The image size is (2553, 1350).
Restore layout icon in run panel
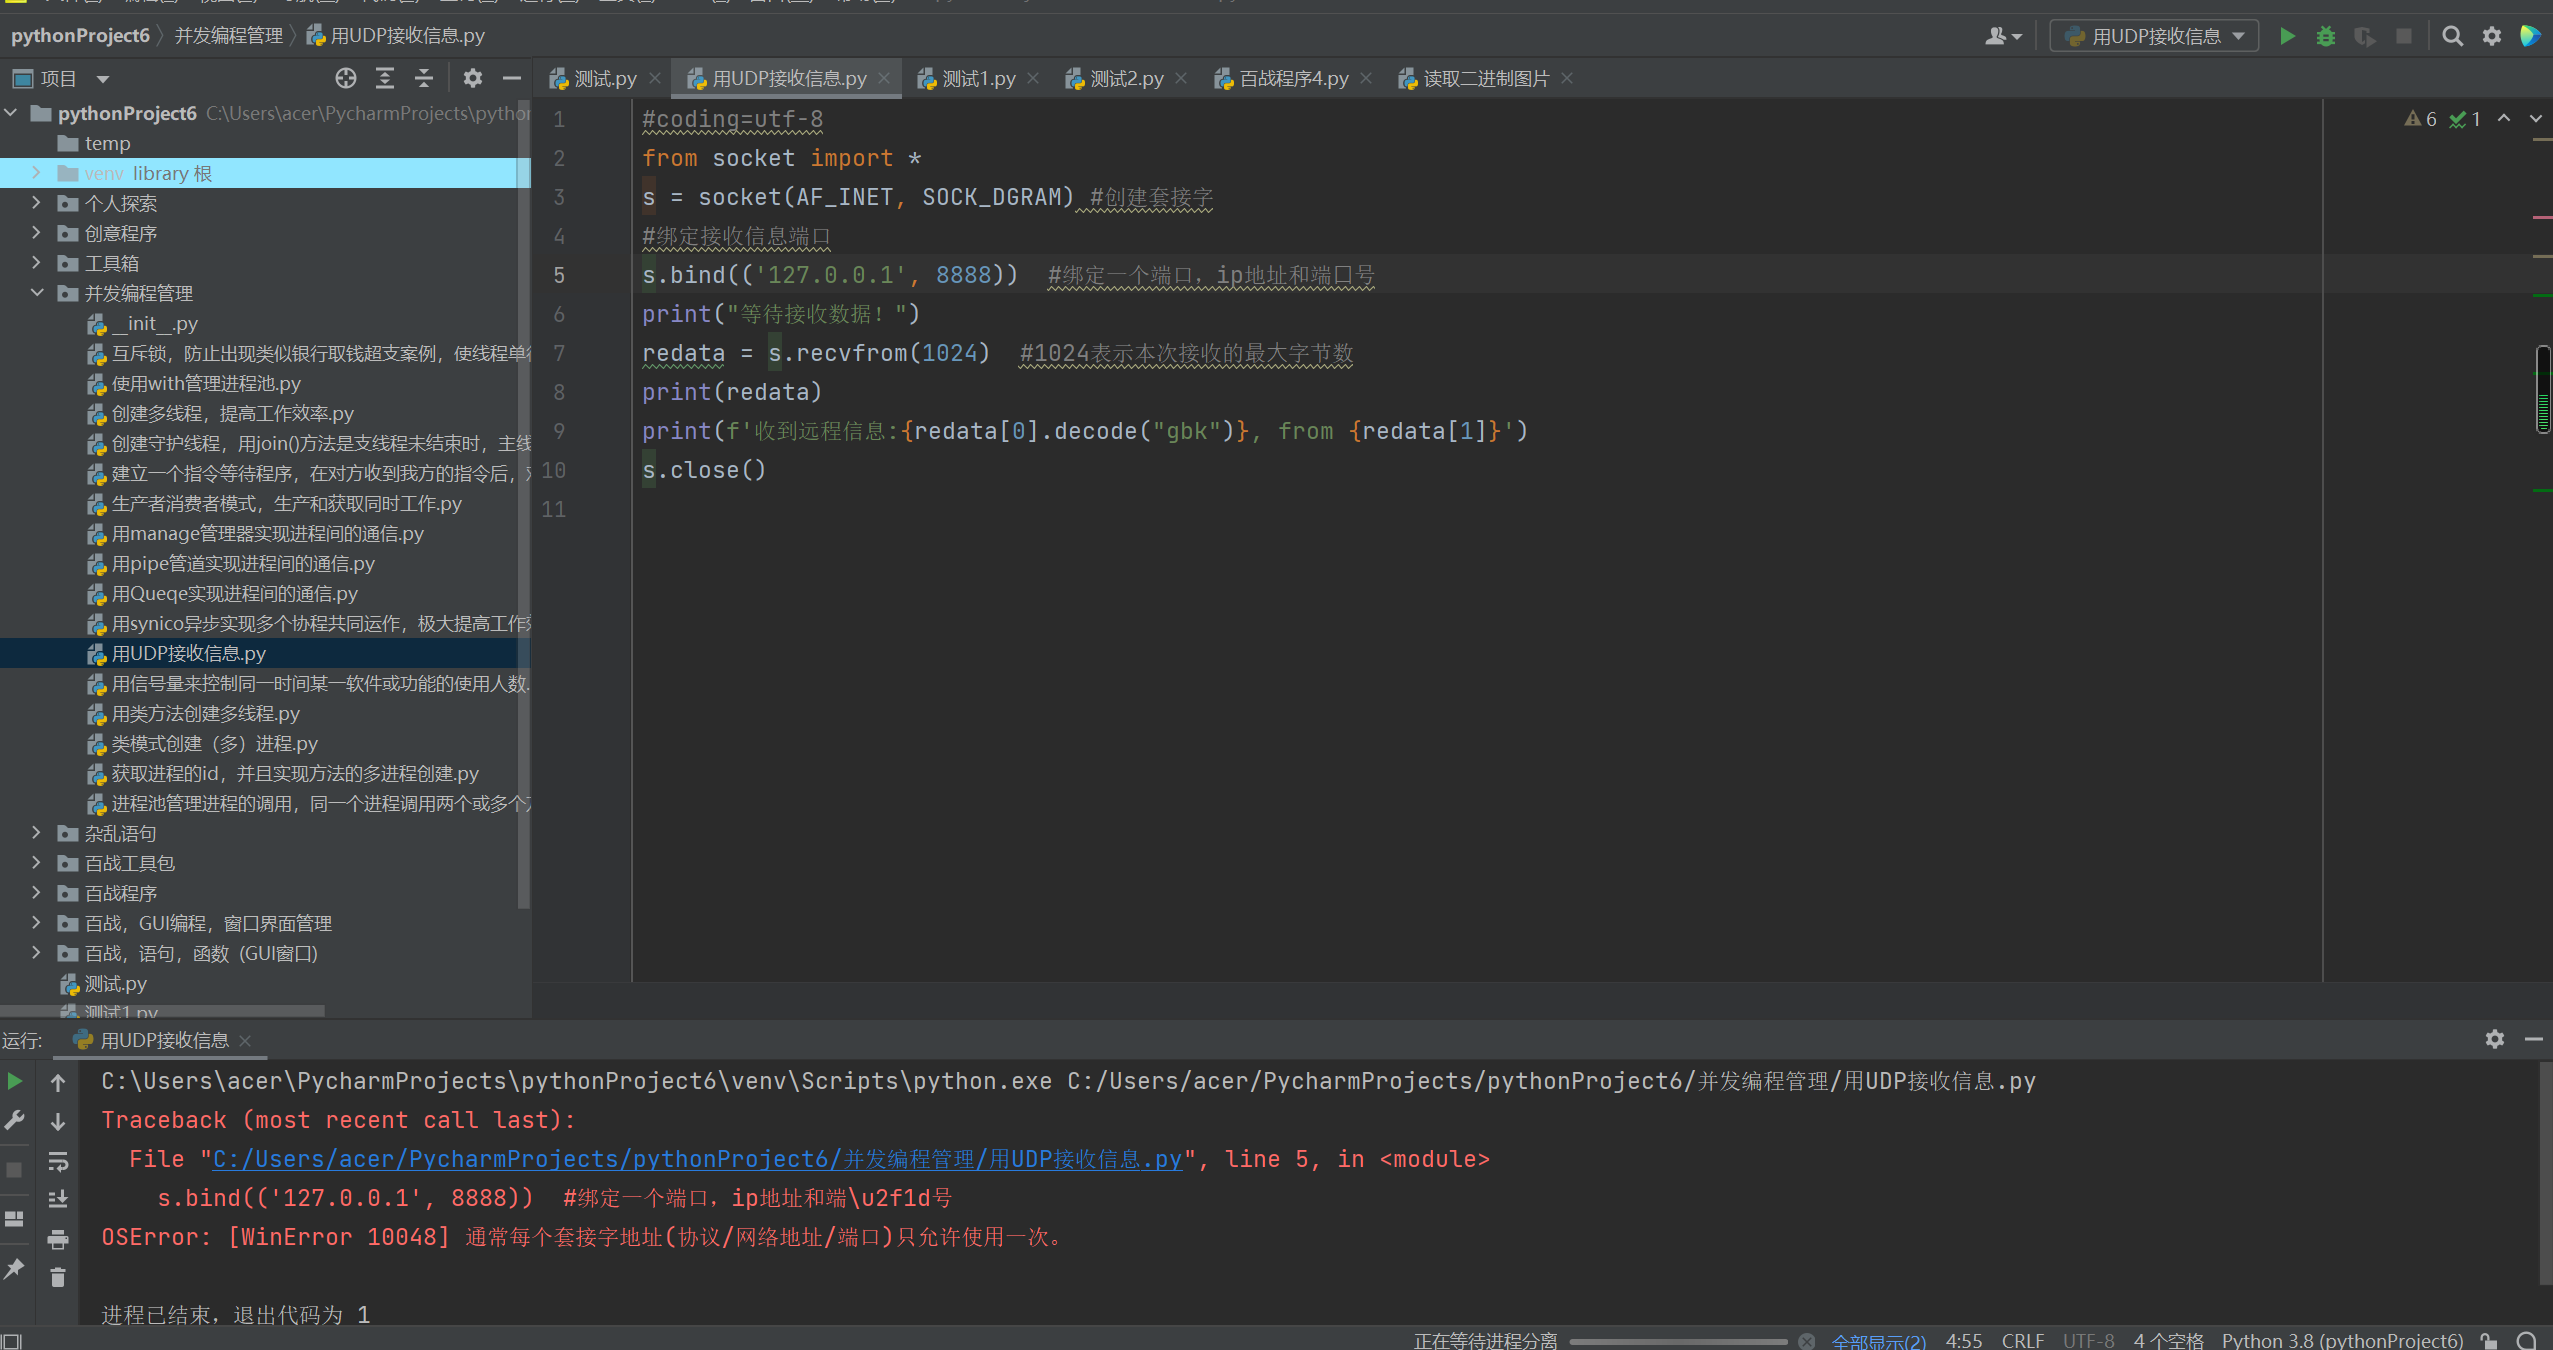(x=15, y=1219)
